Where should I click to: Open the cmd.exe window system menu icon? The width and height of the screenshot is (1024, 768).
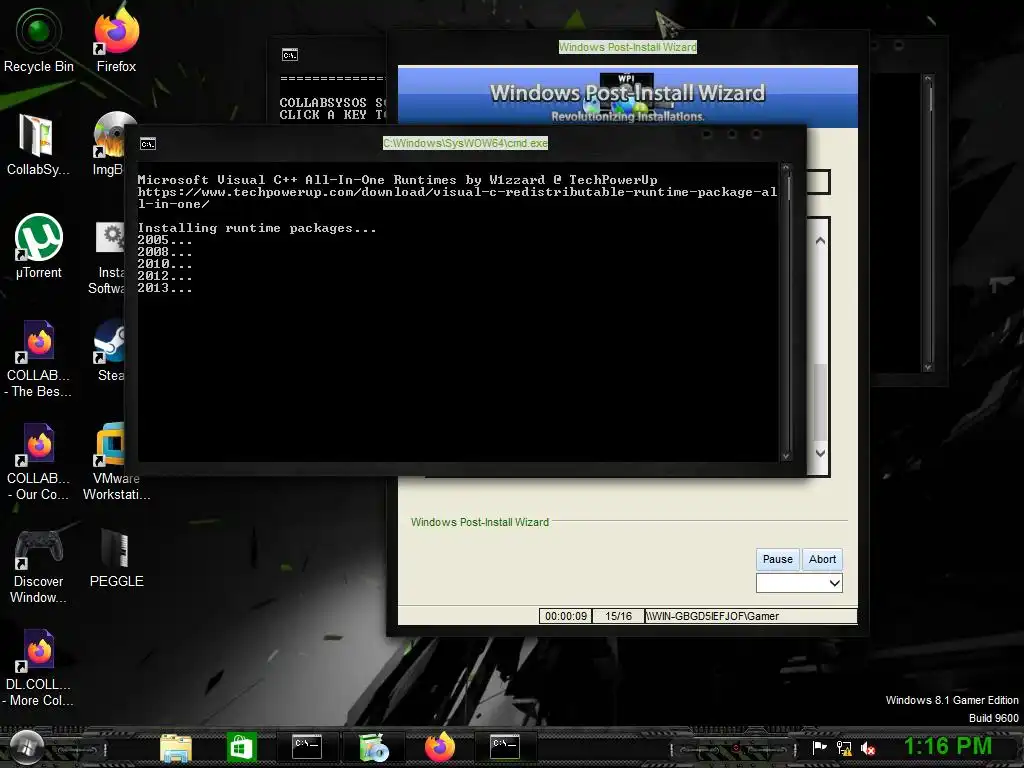pos(148,144)
